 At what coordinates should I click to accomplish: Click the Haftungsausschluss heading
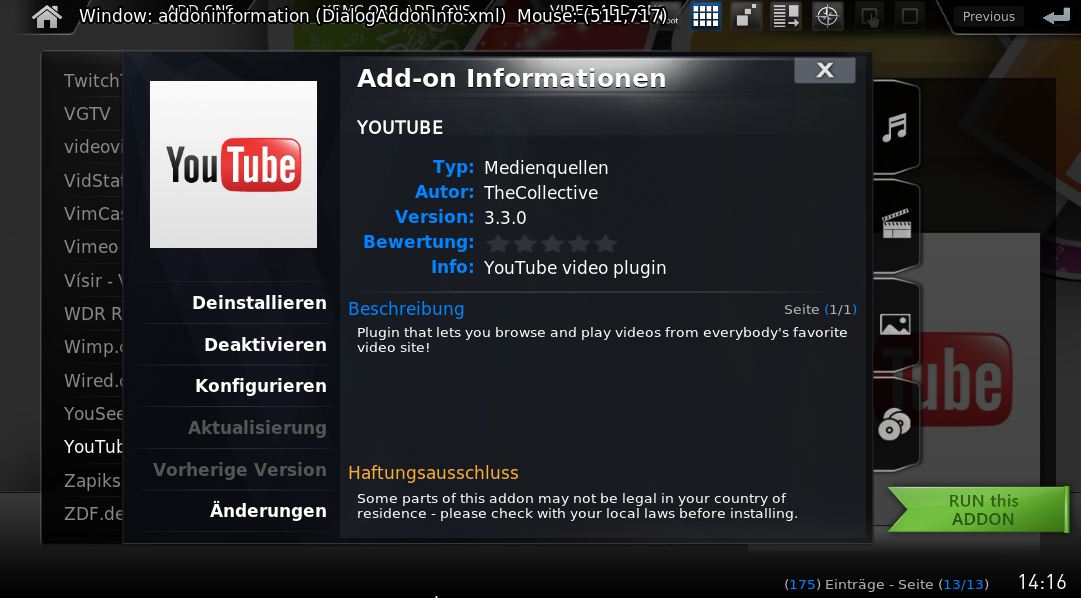coord(433,472)
